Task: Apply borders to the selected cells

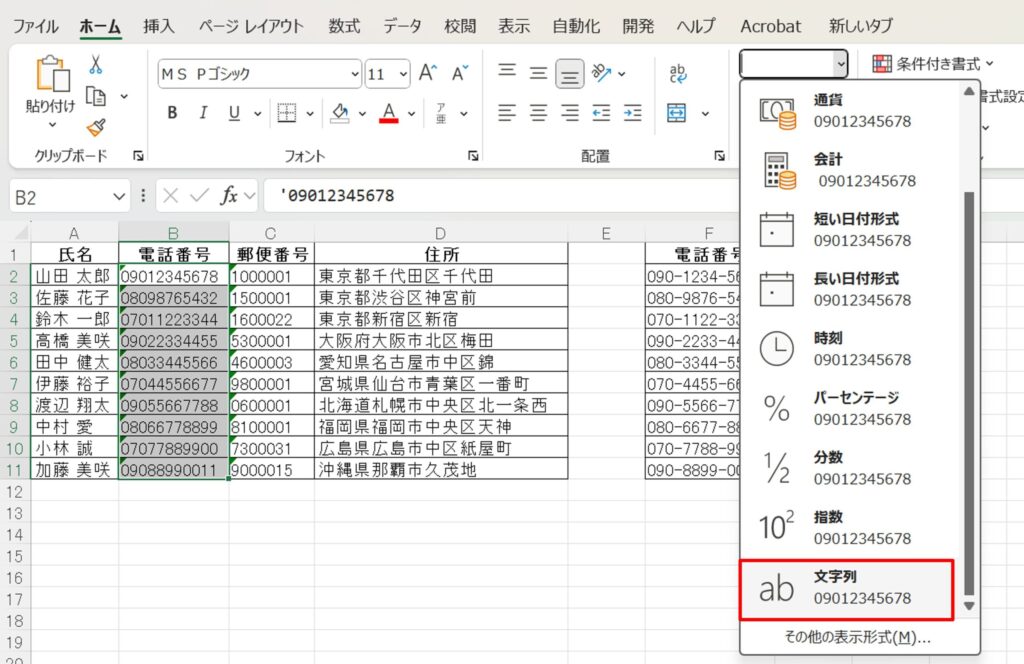Action: 287,113
